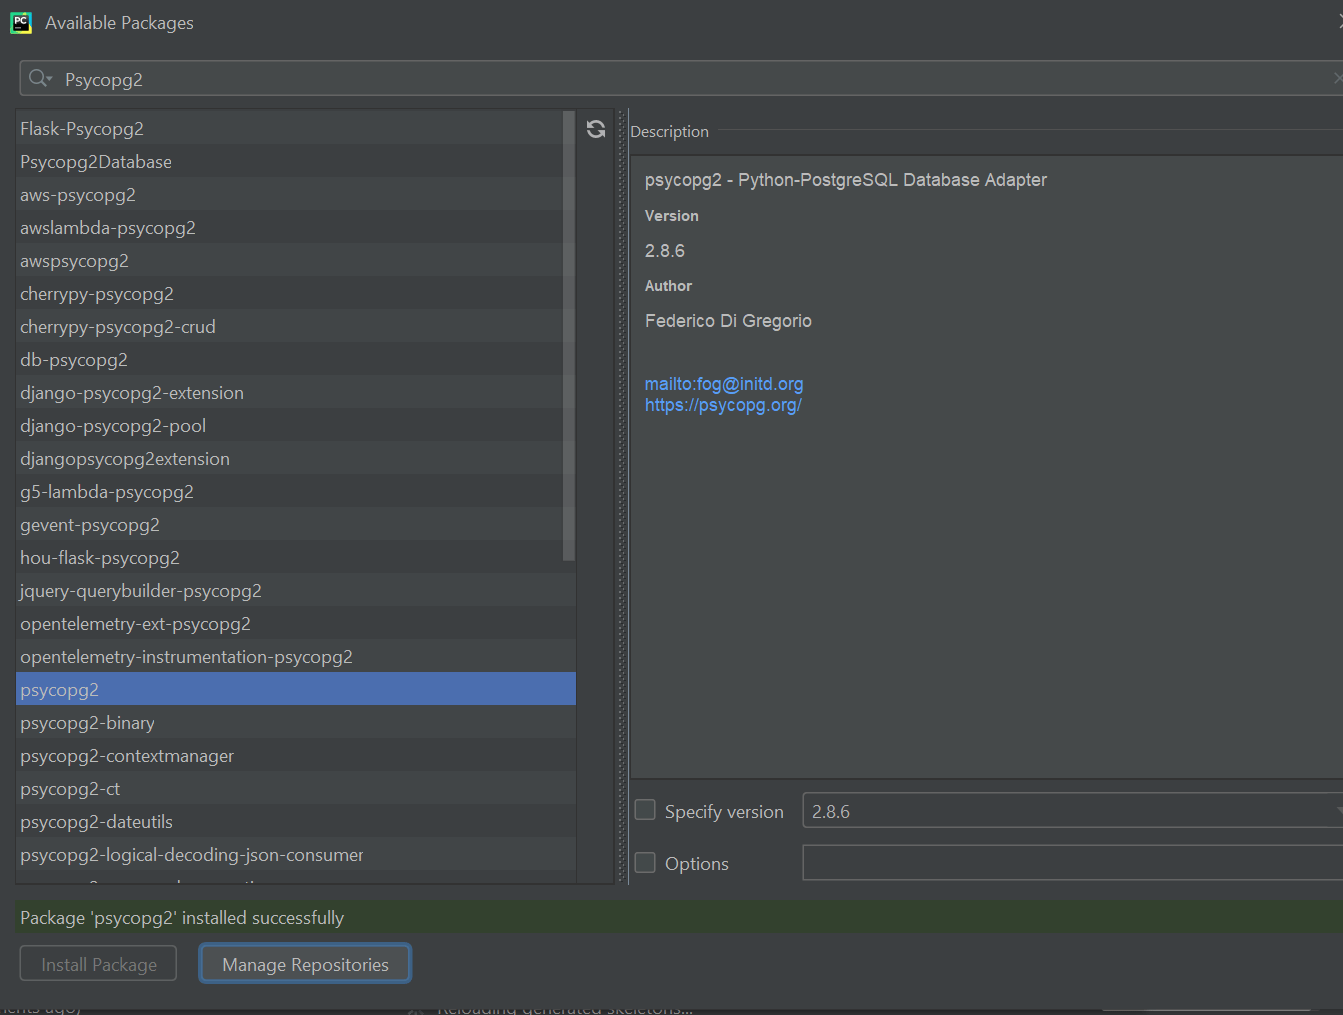The width and height of the screenshot is (1343, 1015).
Task: Click the Psycopg2 search input field
Action: 690,79
